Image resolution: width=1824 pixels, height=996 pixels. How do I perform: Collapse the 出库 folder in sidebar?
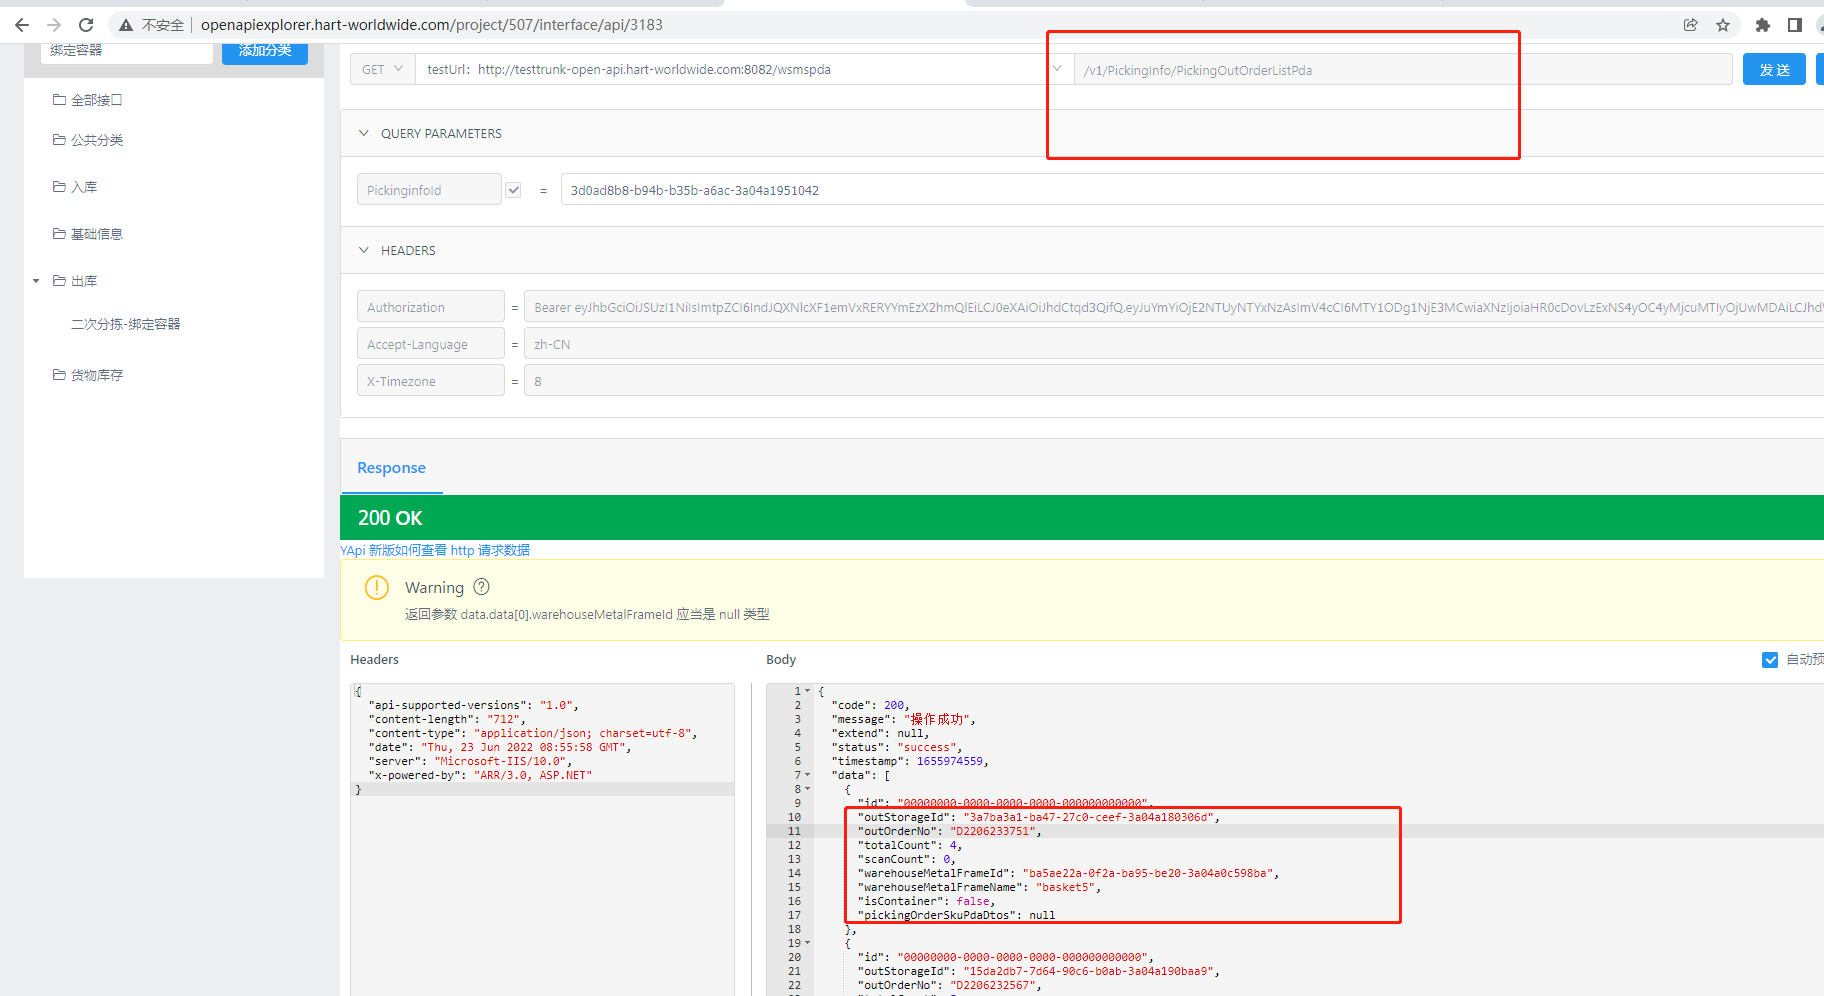coord(36,281)
